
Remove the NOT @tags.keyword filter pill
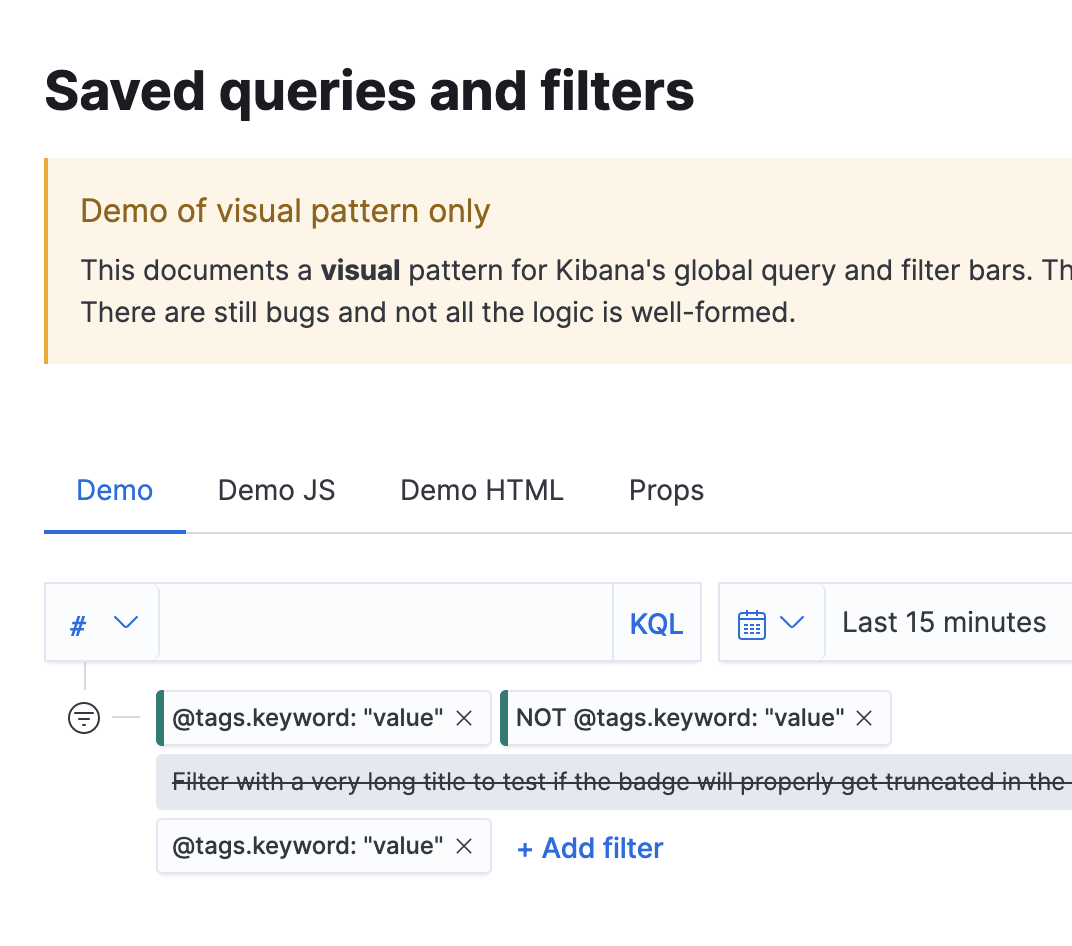(864, 718)
